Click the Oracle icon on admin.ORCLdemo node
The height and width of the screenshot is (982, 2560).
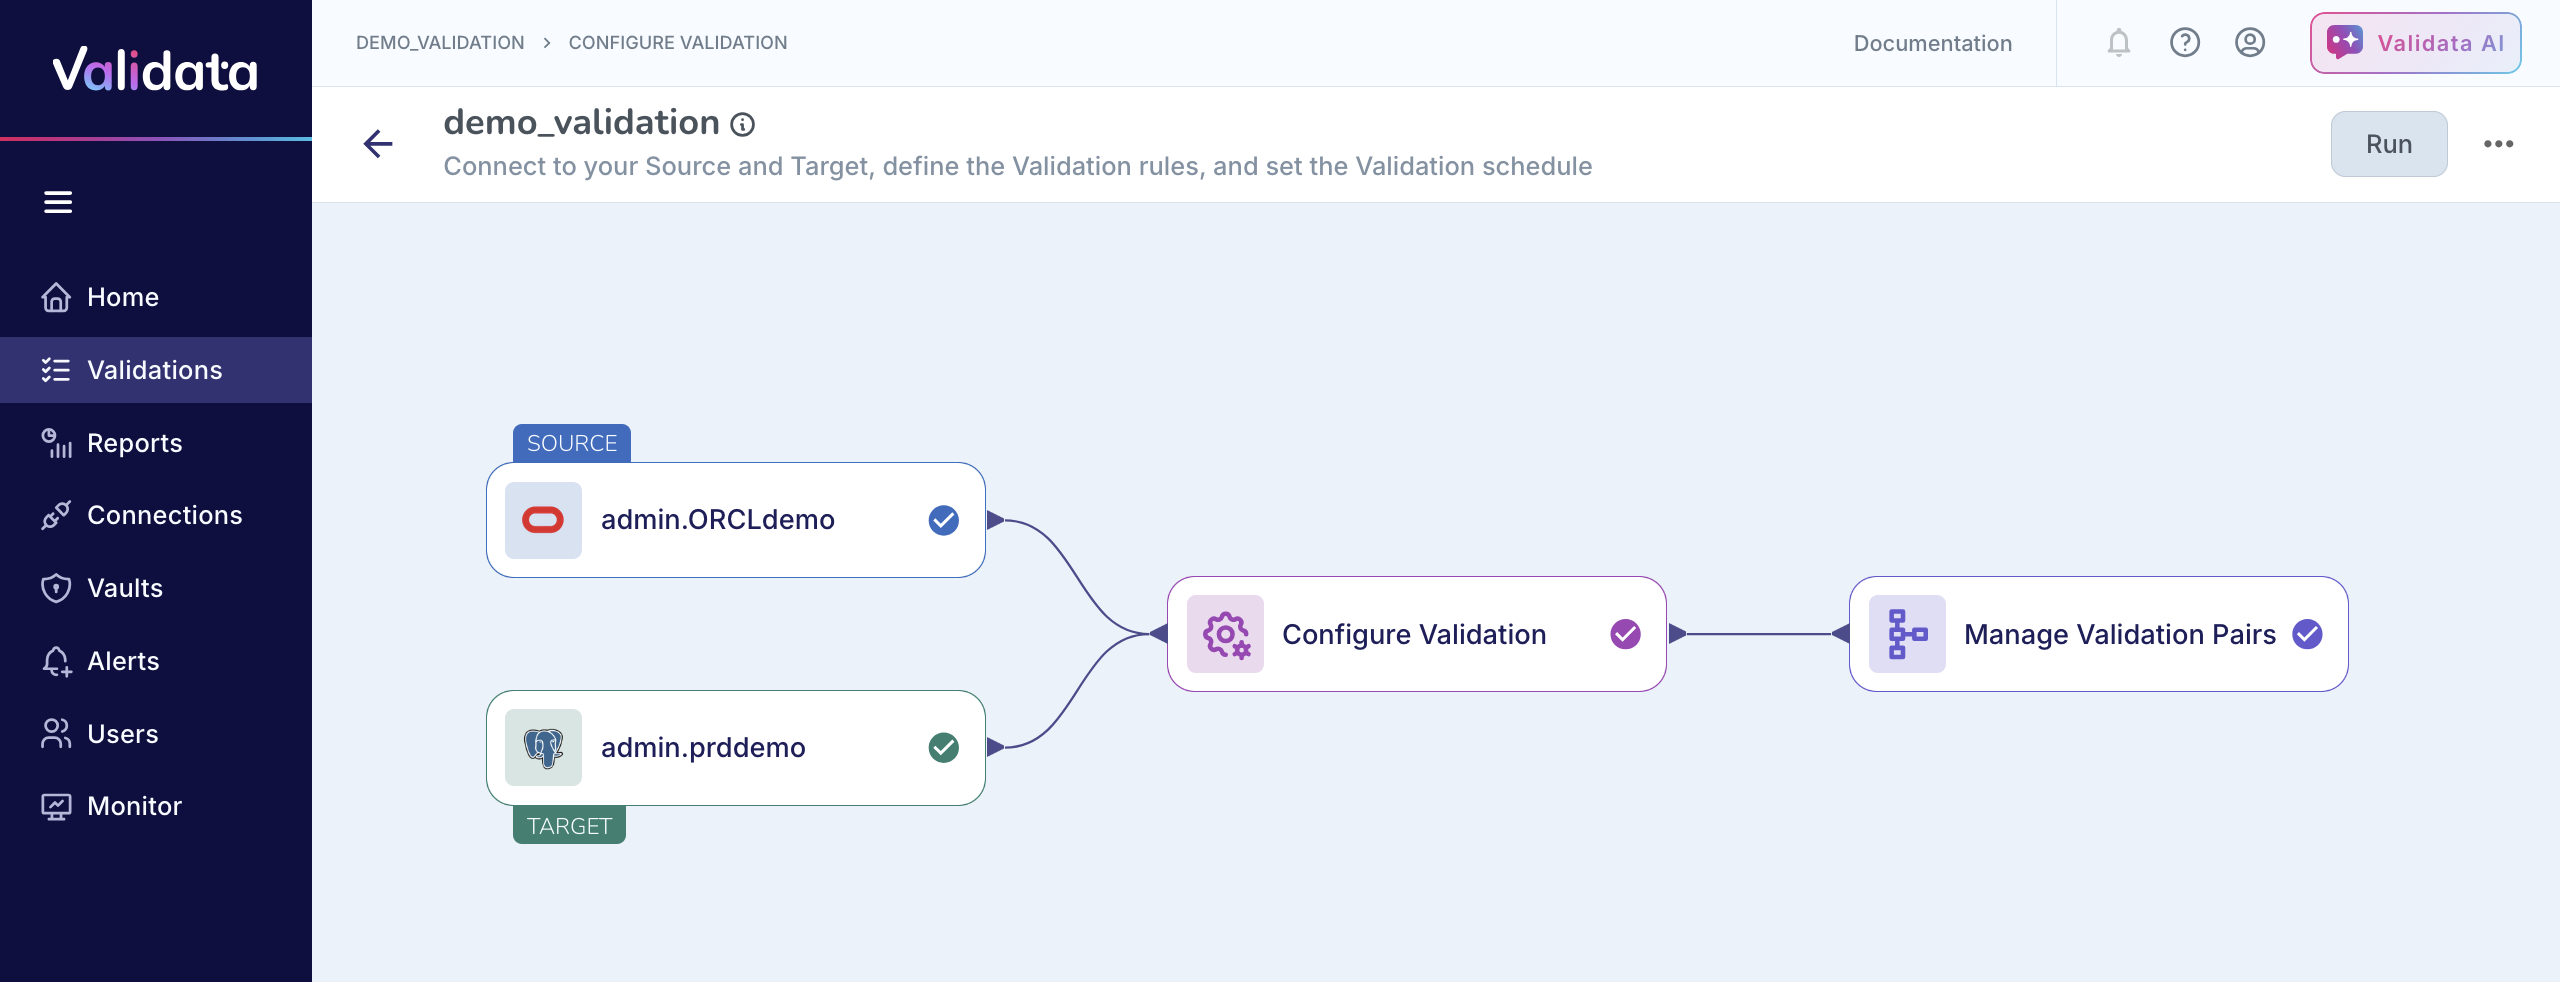[x=543, y=520]
